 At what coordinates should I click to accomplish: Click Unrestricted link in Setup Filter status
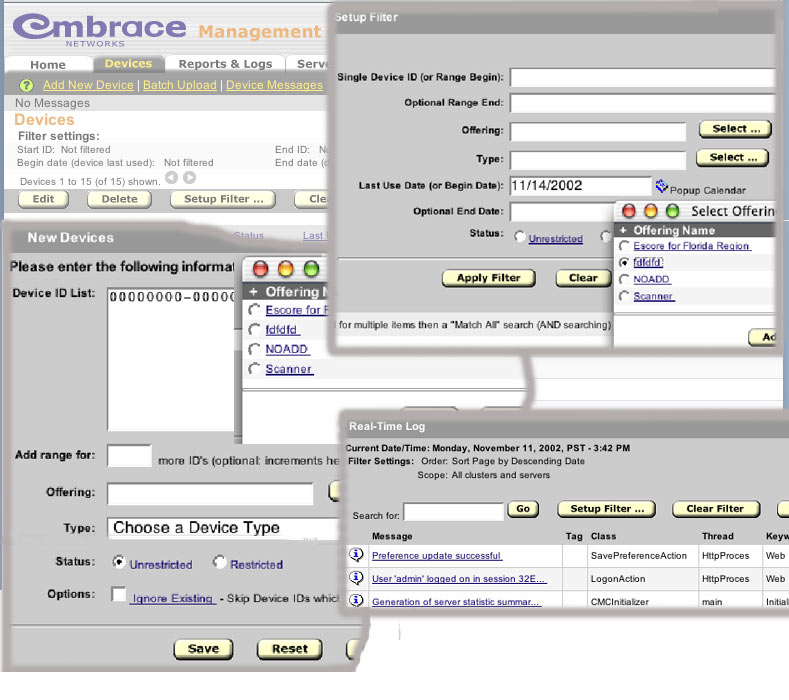click(x=556, y=239)
